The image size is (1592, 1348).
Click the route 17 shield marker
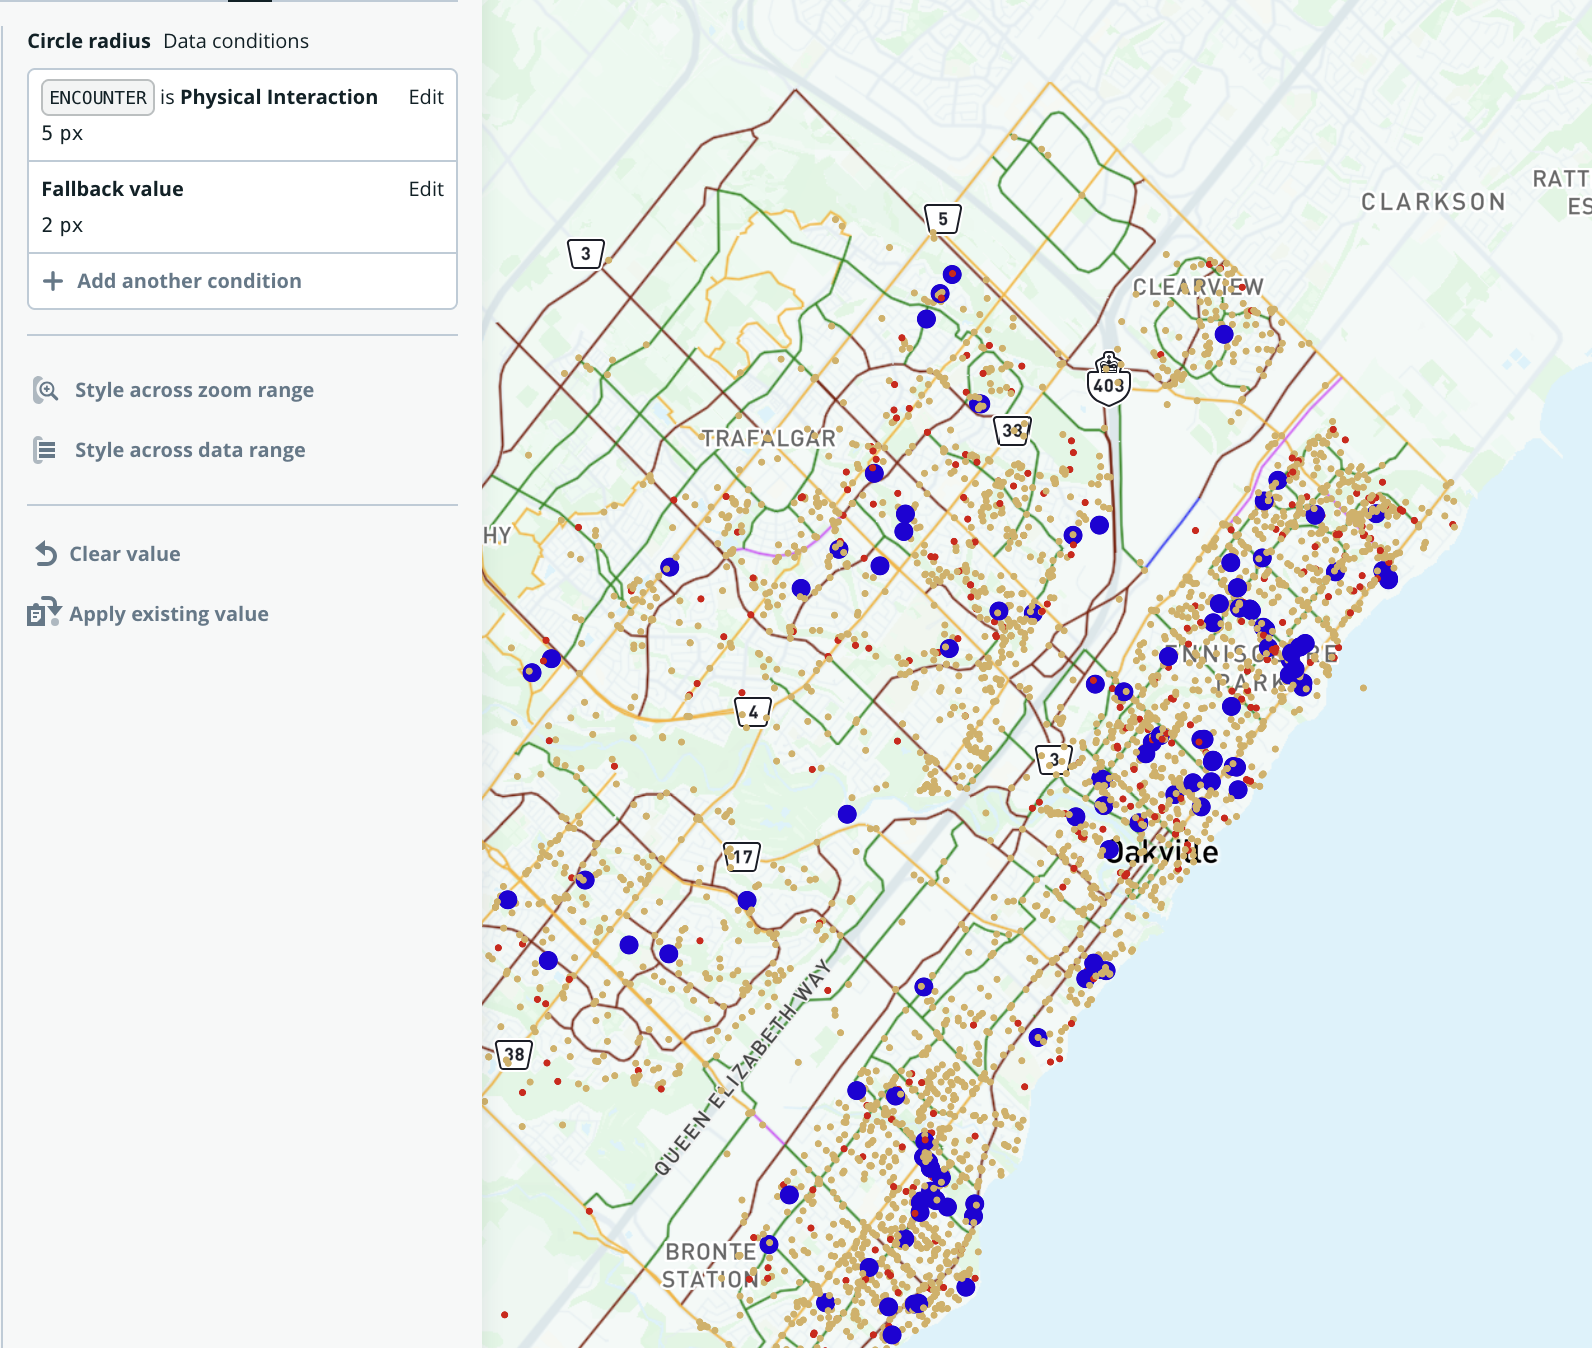coord(742,857)
